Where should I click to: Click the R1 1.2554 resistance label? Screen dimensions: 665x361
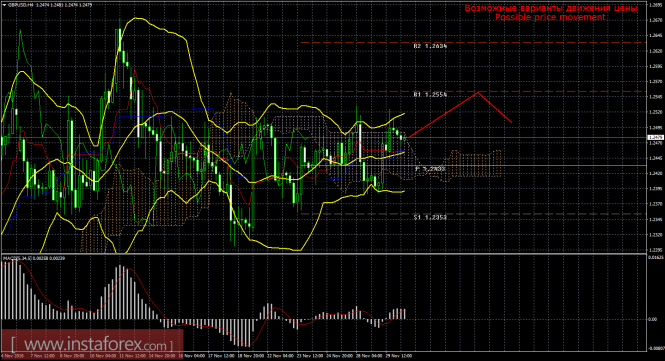[x=430, y=95]
